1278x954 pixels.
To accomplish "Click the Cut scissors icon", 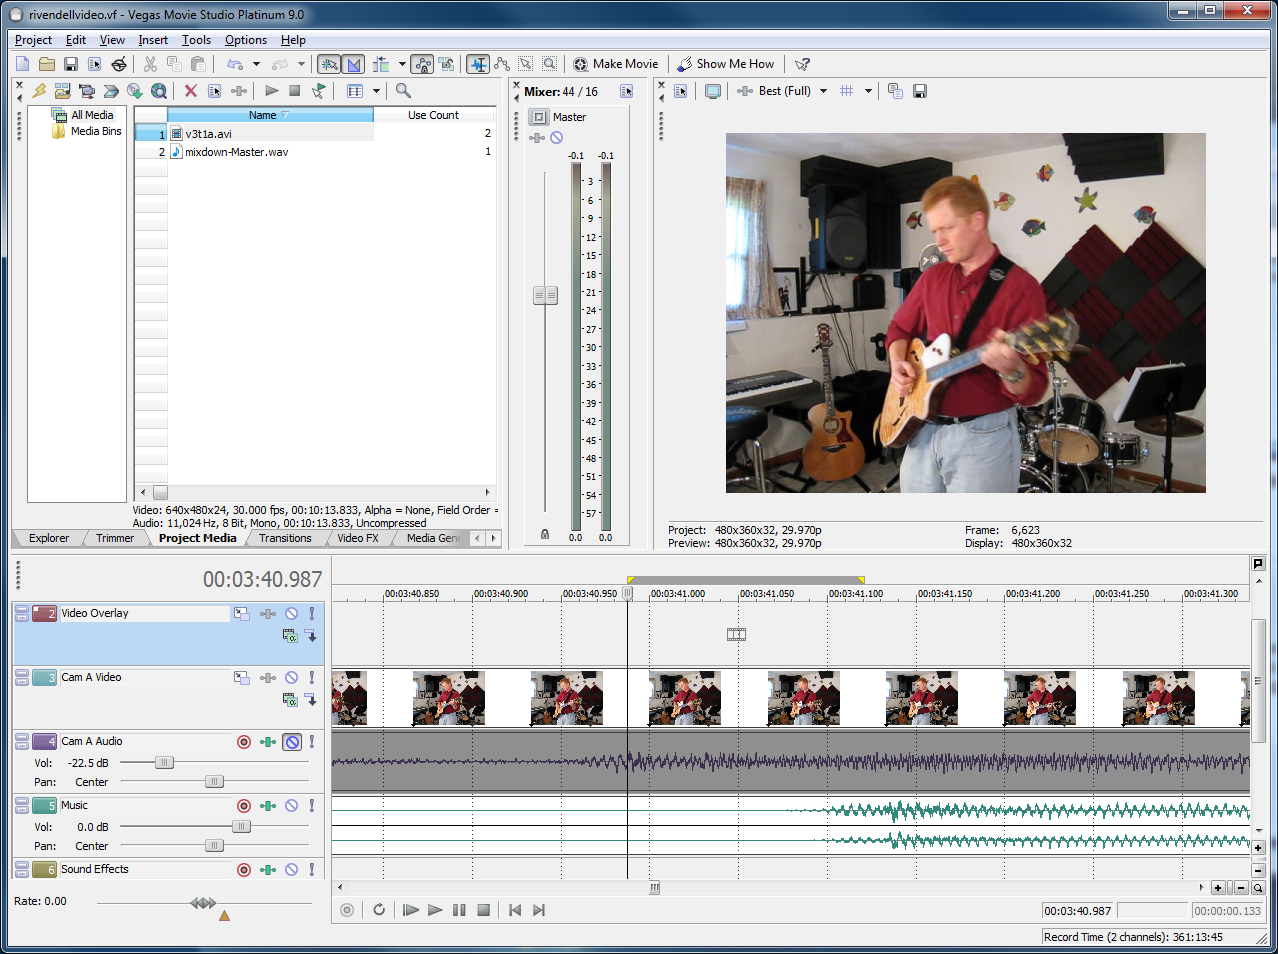I will coord(150,64).
